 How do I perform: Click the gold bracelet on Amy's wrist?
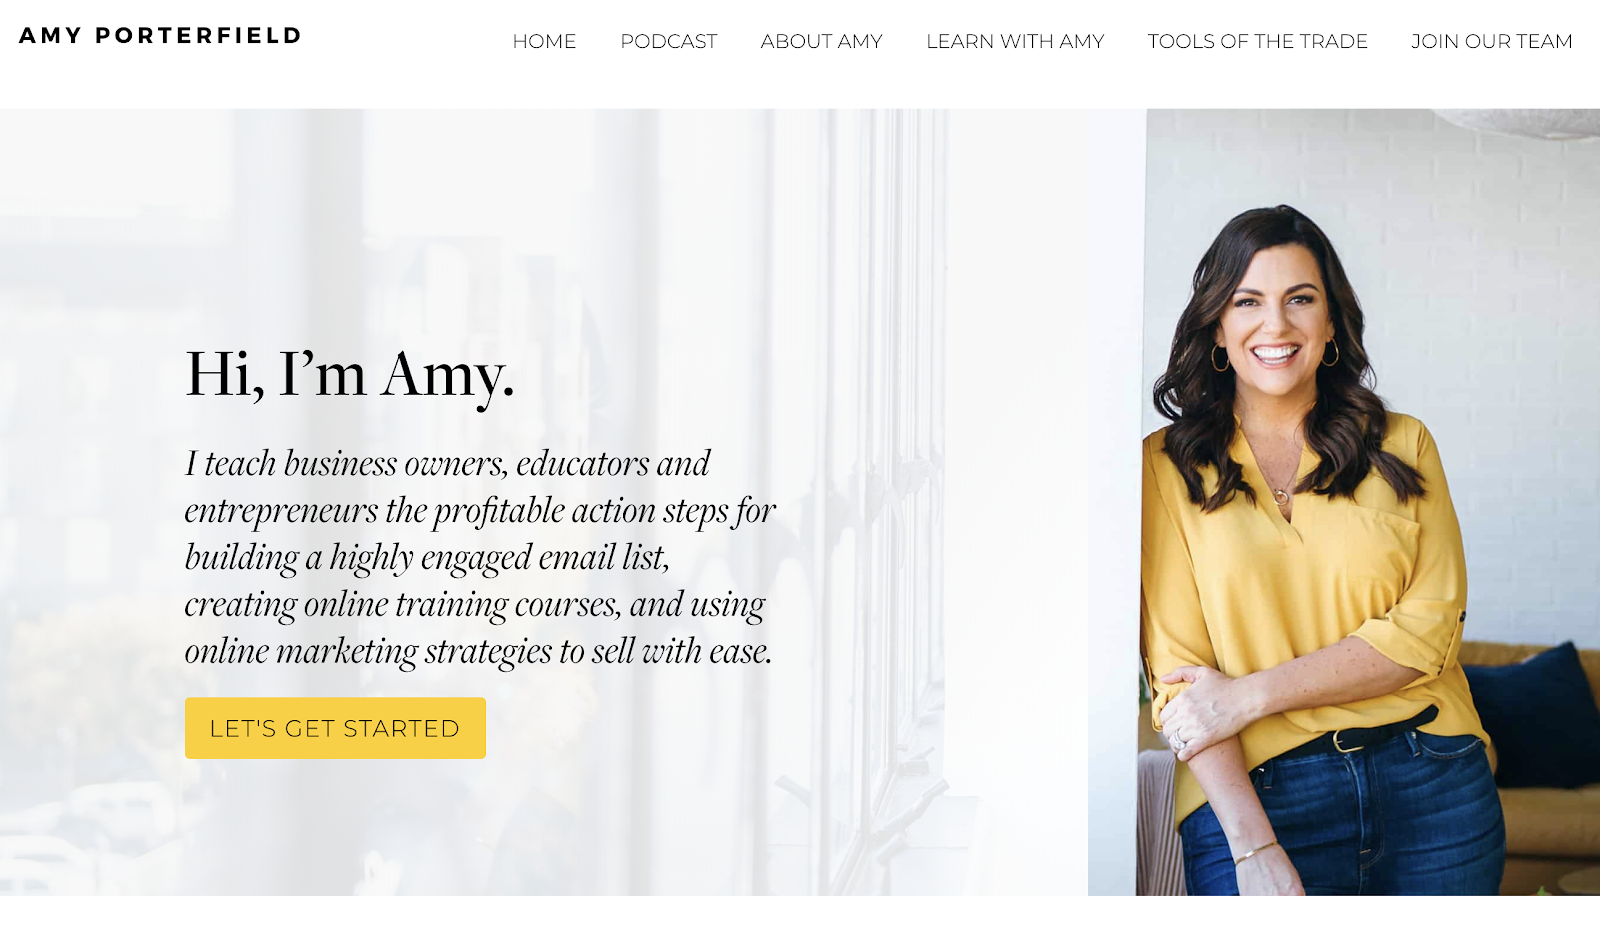tap(1255, 852)
